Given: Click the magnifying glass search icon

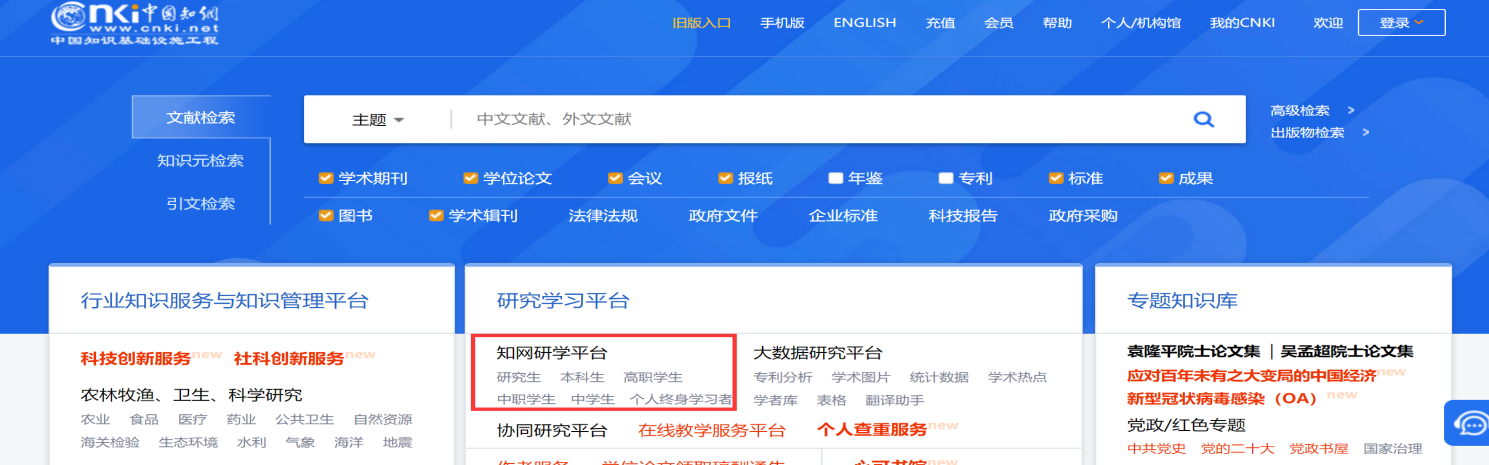Looking at the screenshot, I should 1204,120.
